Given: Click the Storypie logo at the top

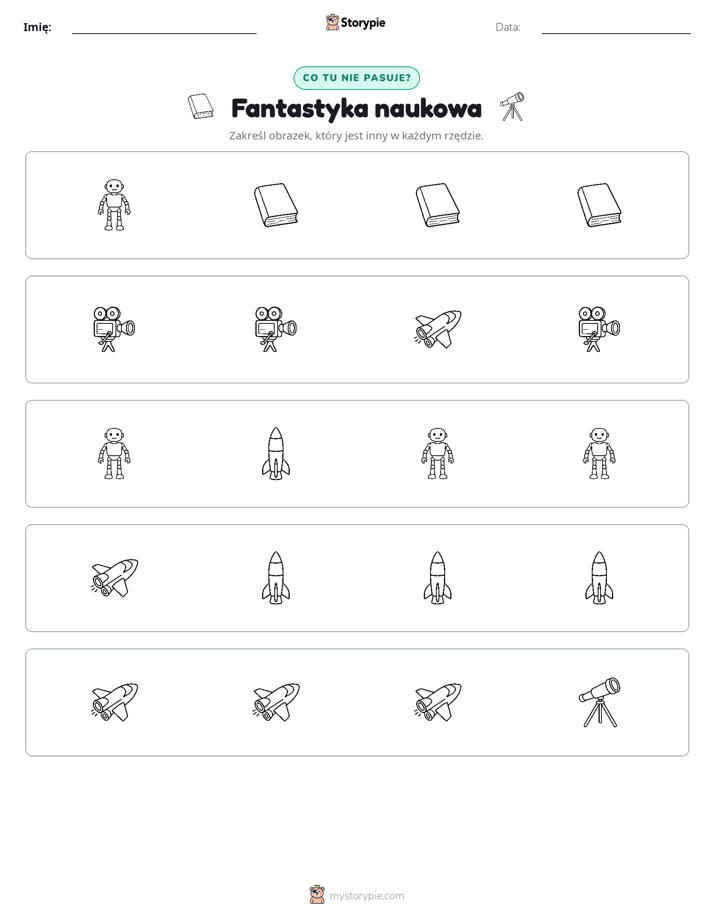Looking at the screenshot, I should 355,22.
